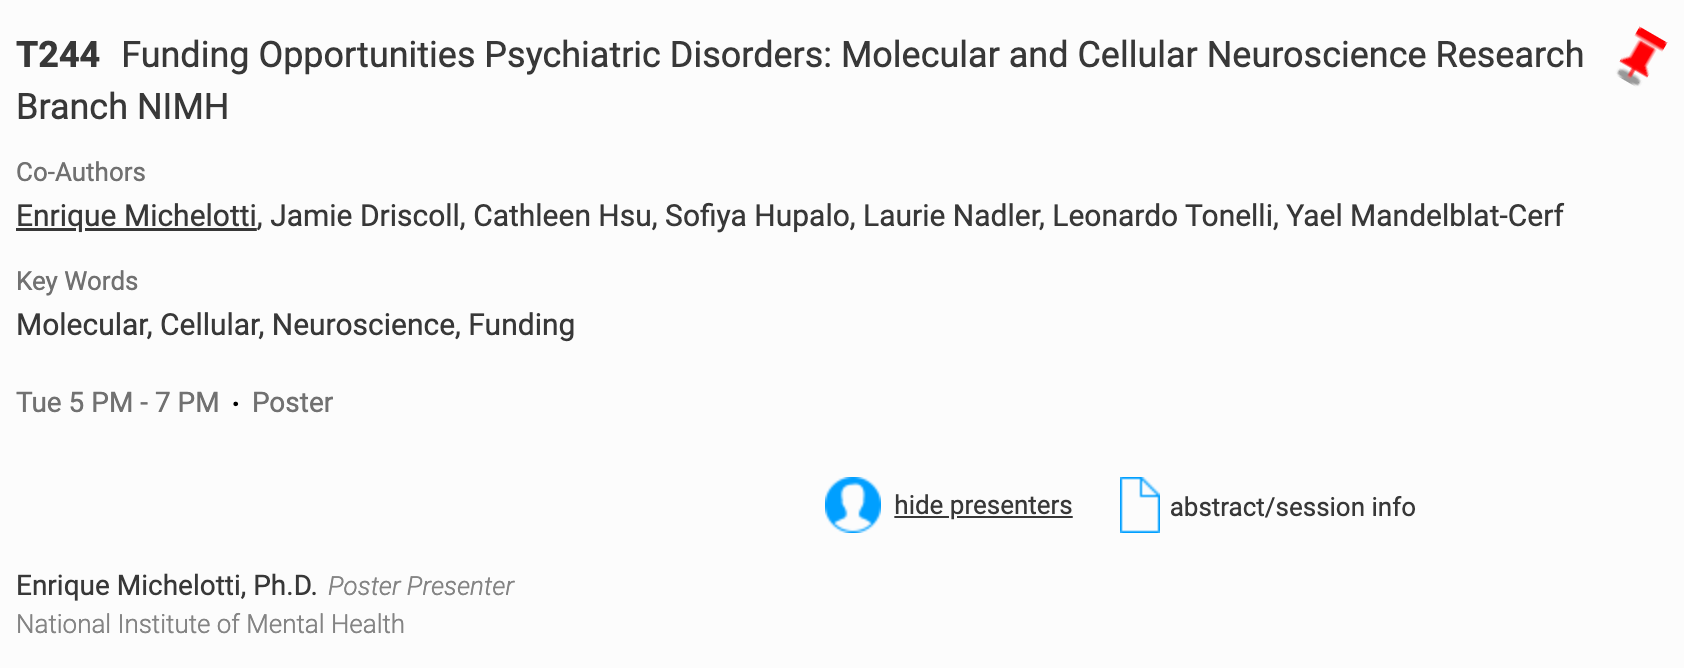Open the abstract/session info link
Viewport: 1684px width, 668px height.
point(1292,507)
